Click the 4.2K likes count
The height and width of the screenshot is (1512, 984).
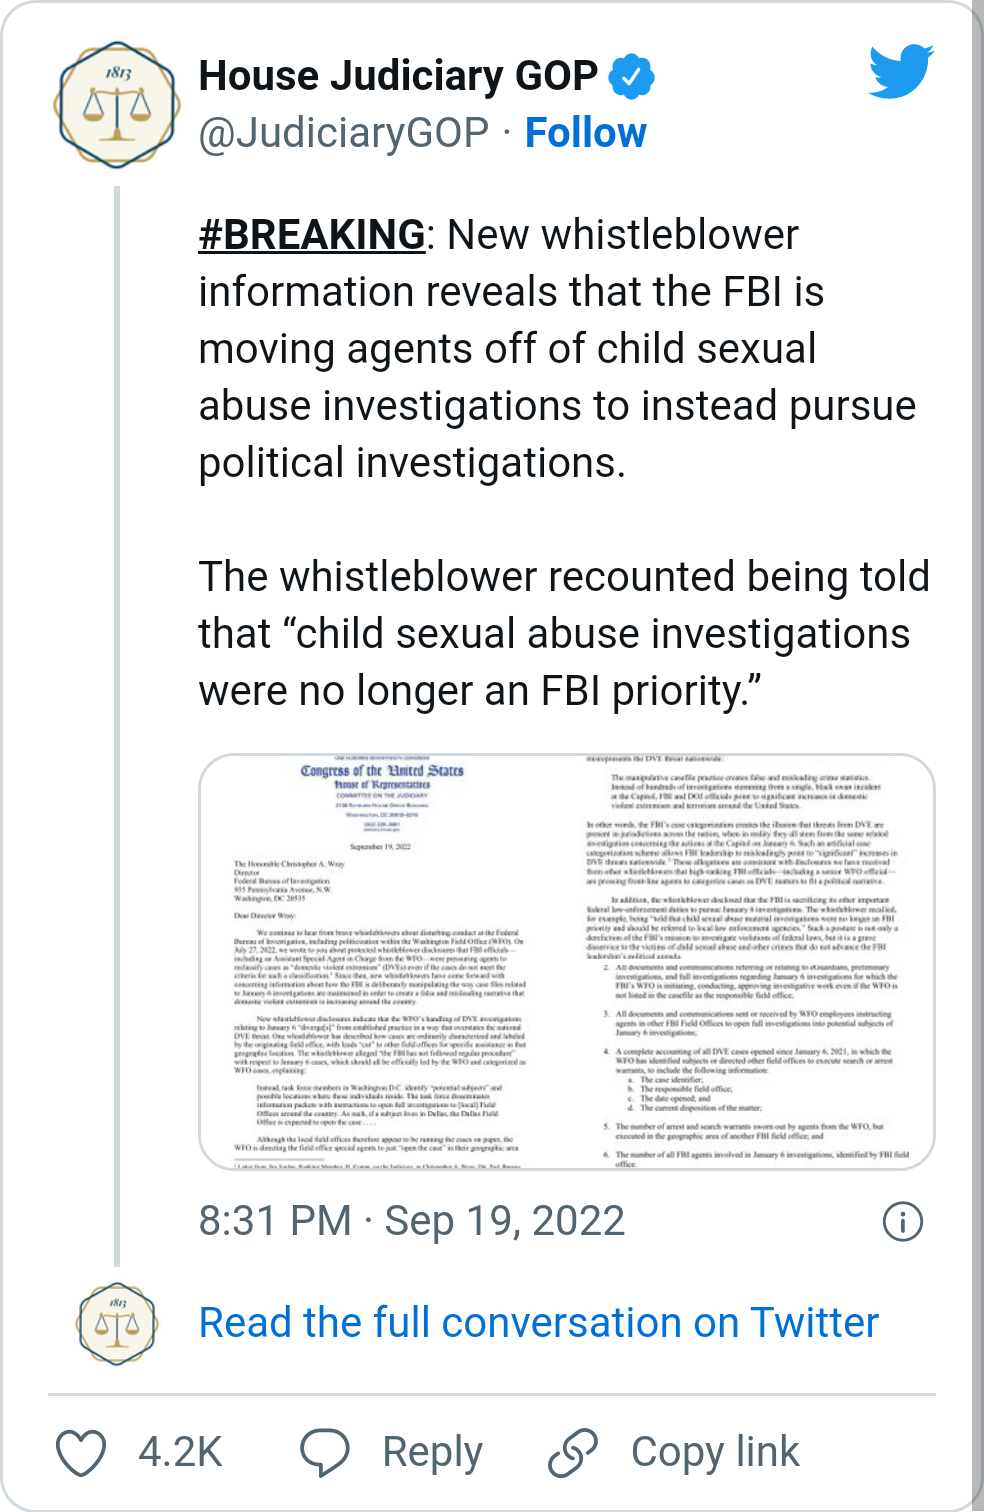click(180, 1452)
